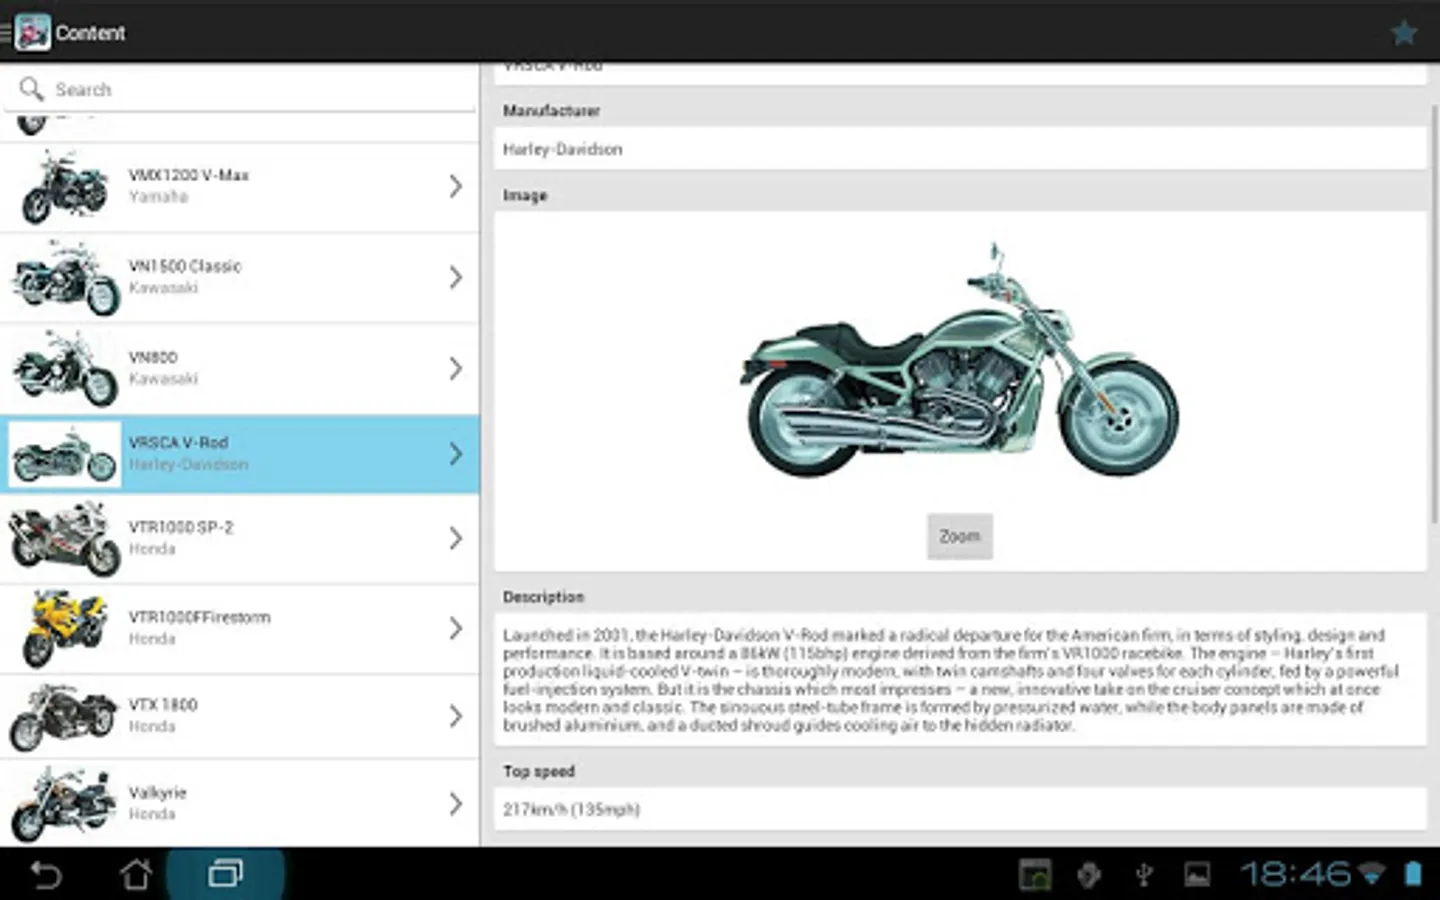Open VTR1000 SP-2 chevron arrow
This screenshot has height=900, width=1440.
point(455,538)
